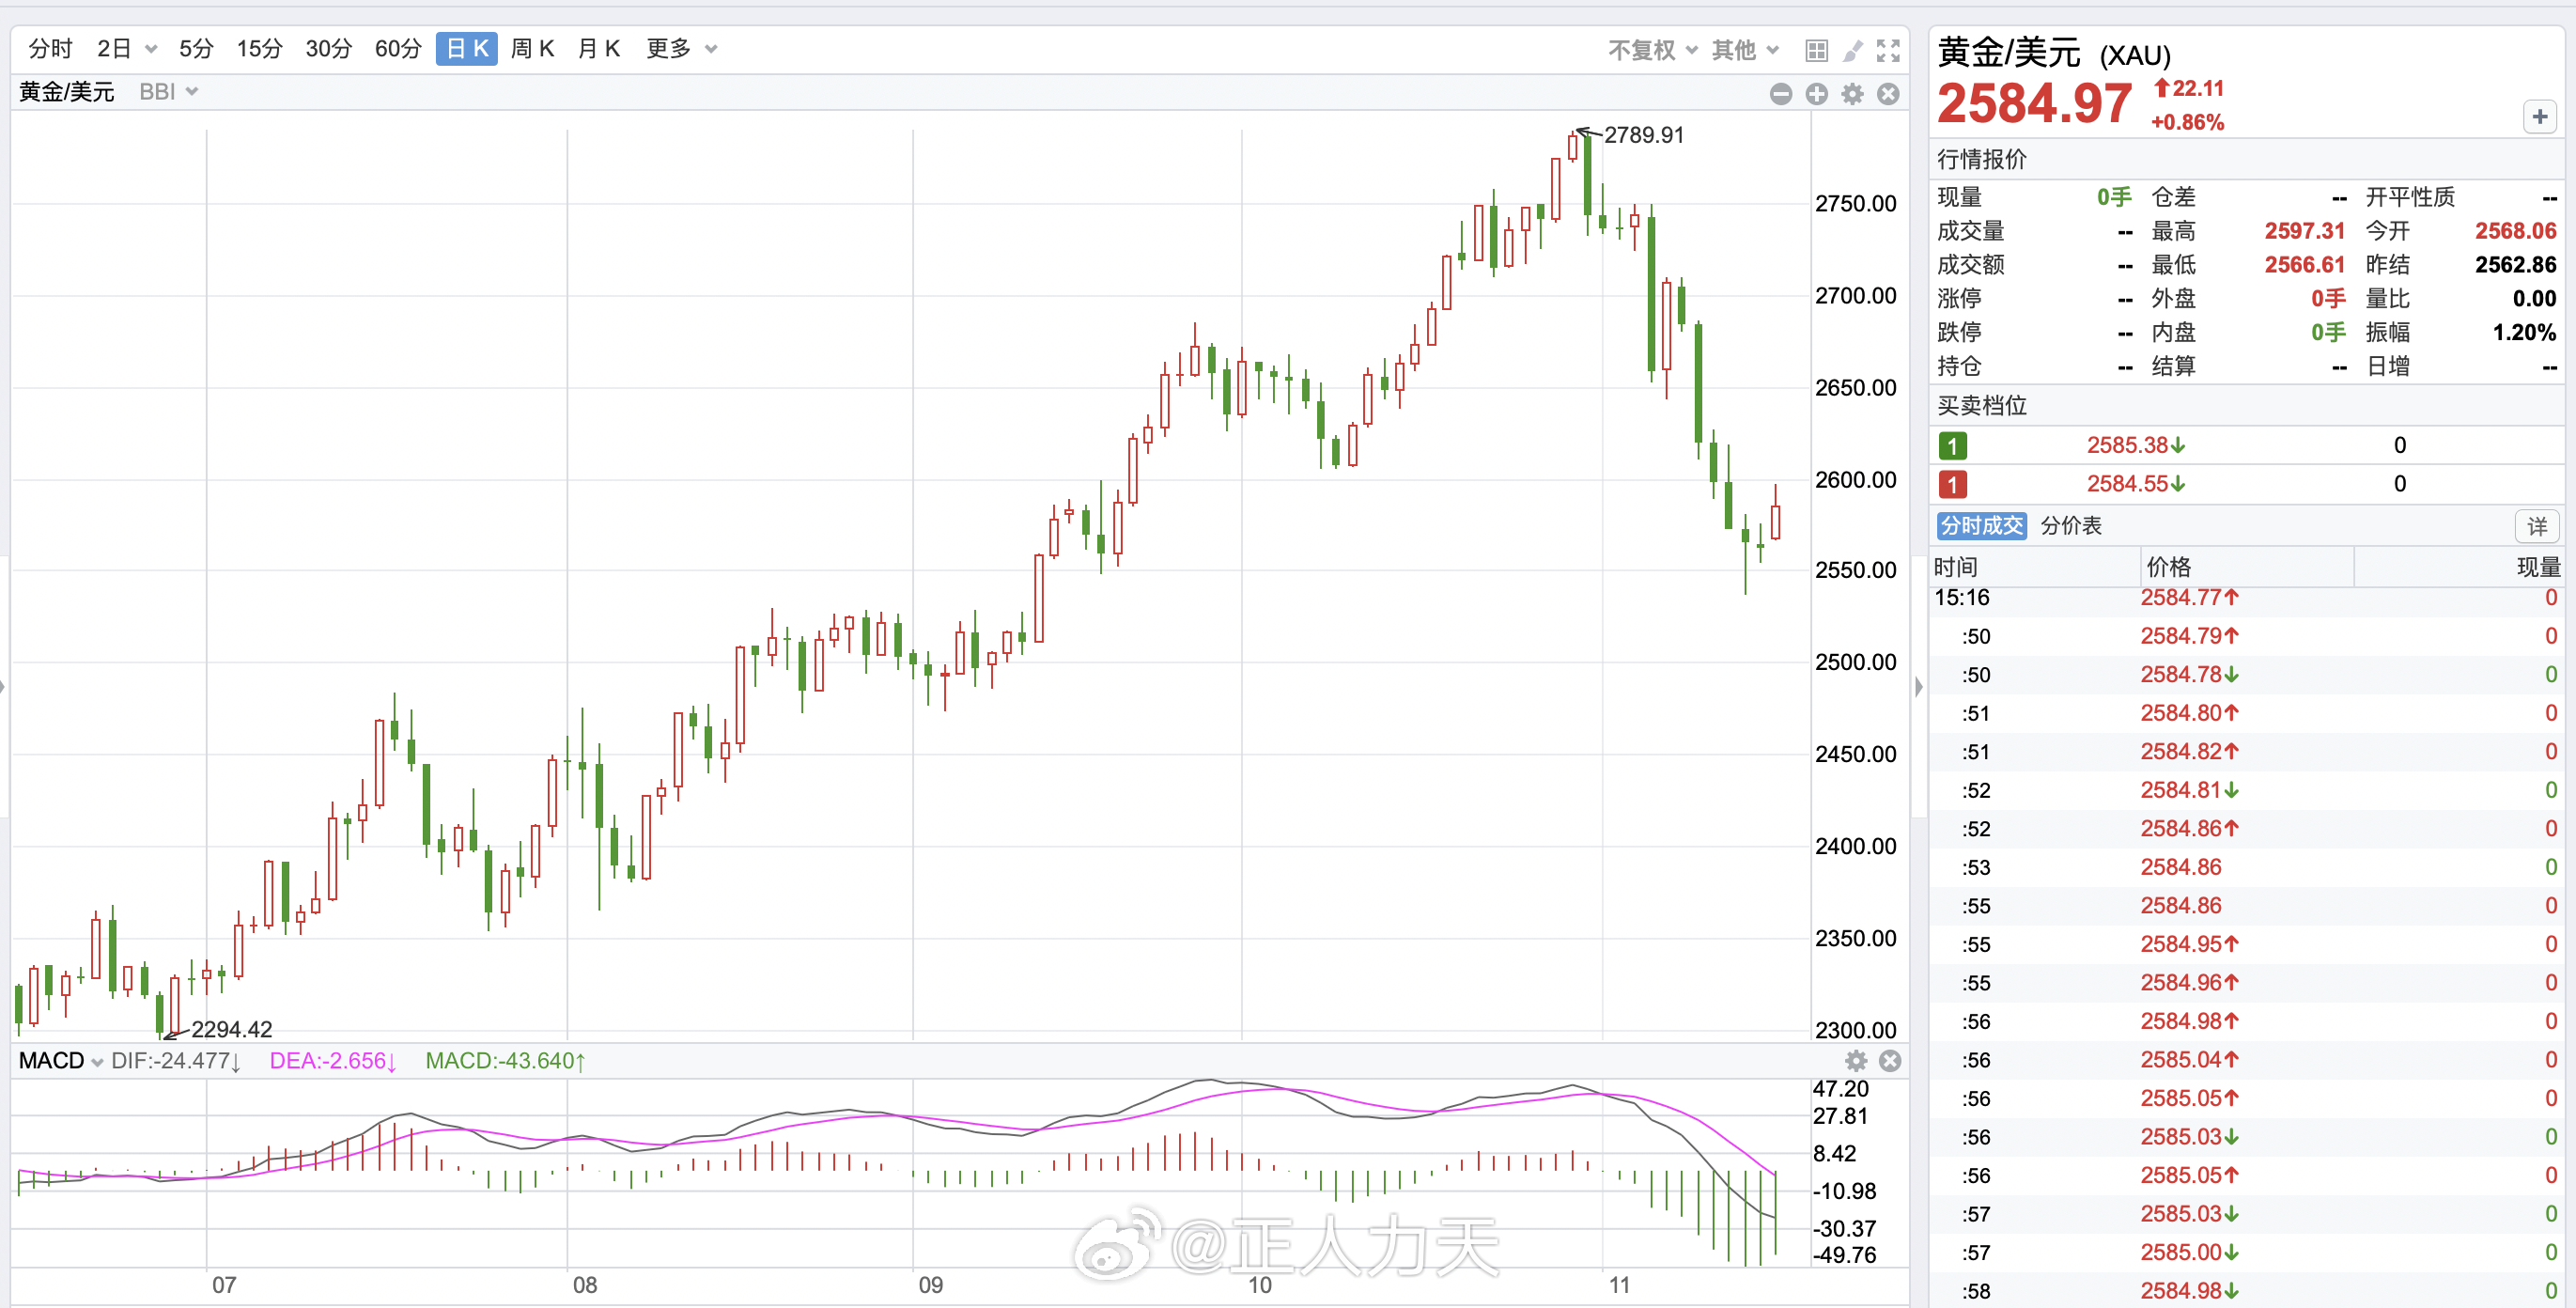The image size is (2576, 1308).
Task: Select the 分时成交 tab
Action: 1981,526
